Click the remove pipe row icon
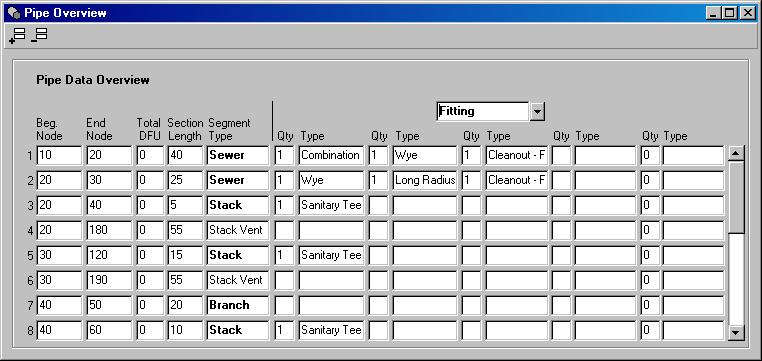This screenshot has height=361, width=762. click(x=39, y=35)
